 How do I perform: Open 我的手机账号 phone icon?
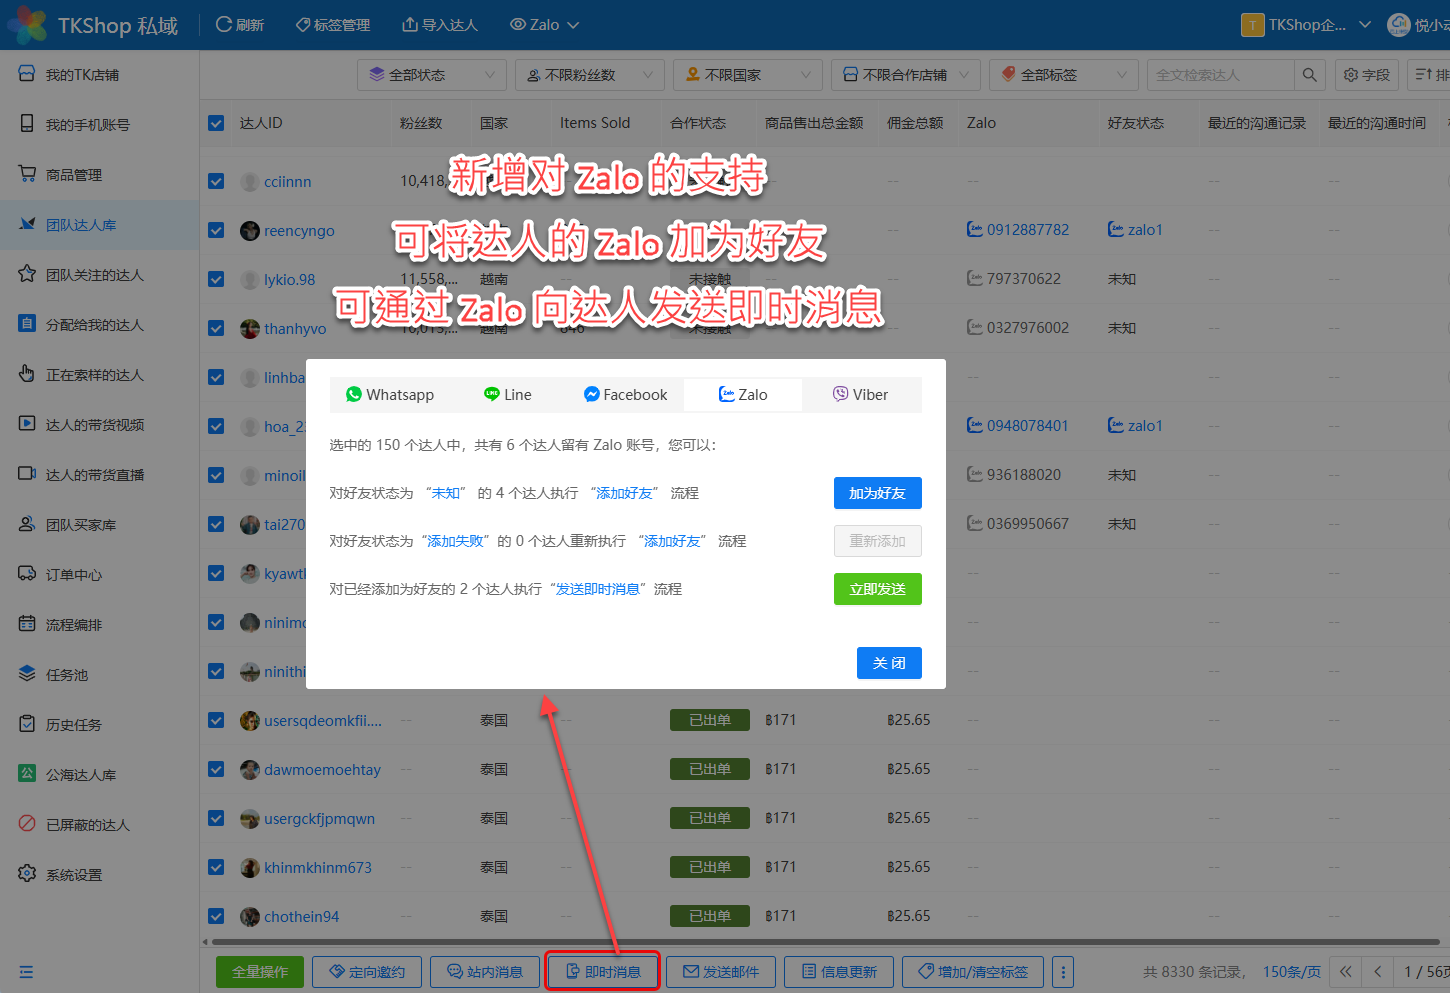pos(27,124)
